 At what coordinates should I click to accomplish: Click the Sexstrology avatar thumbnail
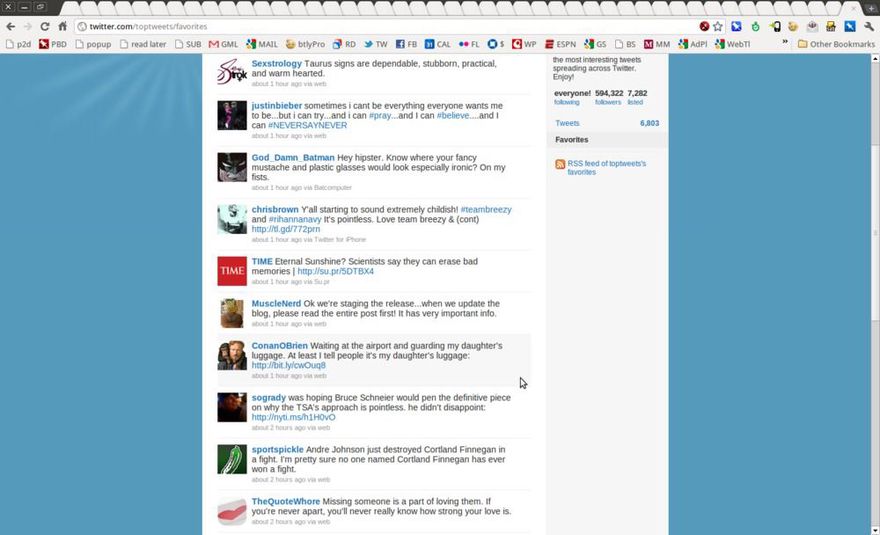pyautogui.click(x=232, y=72)
